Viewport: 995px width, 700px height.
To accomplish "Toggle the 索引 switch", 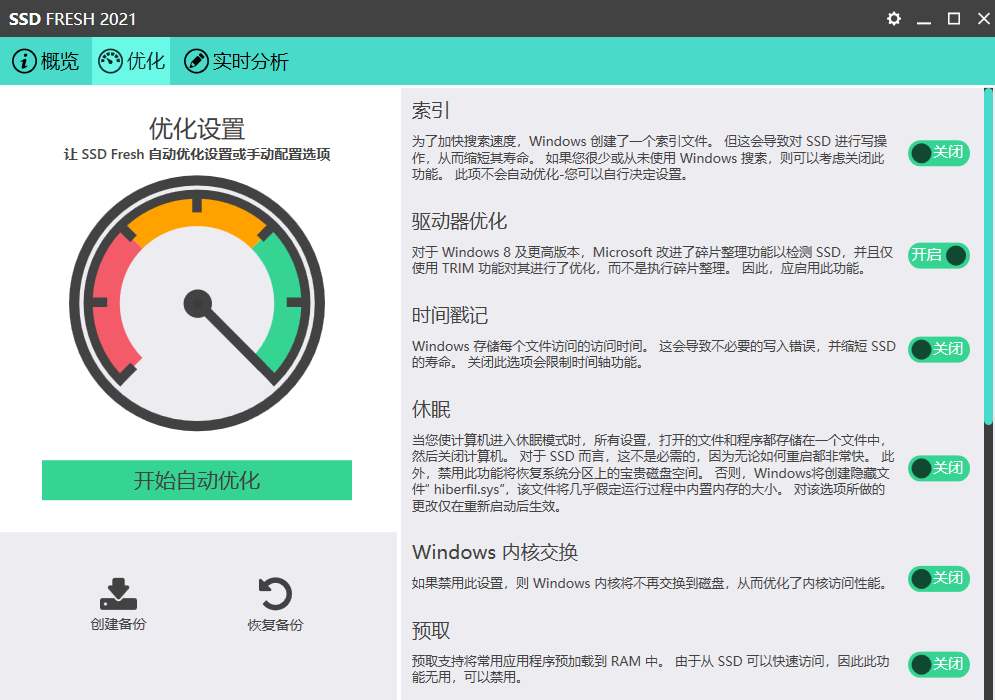I will [x=939, y=153].
